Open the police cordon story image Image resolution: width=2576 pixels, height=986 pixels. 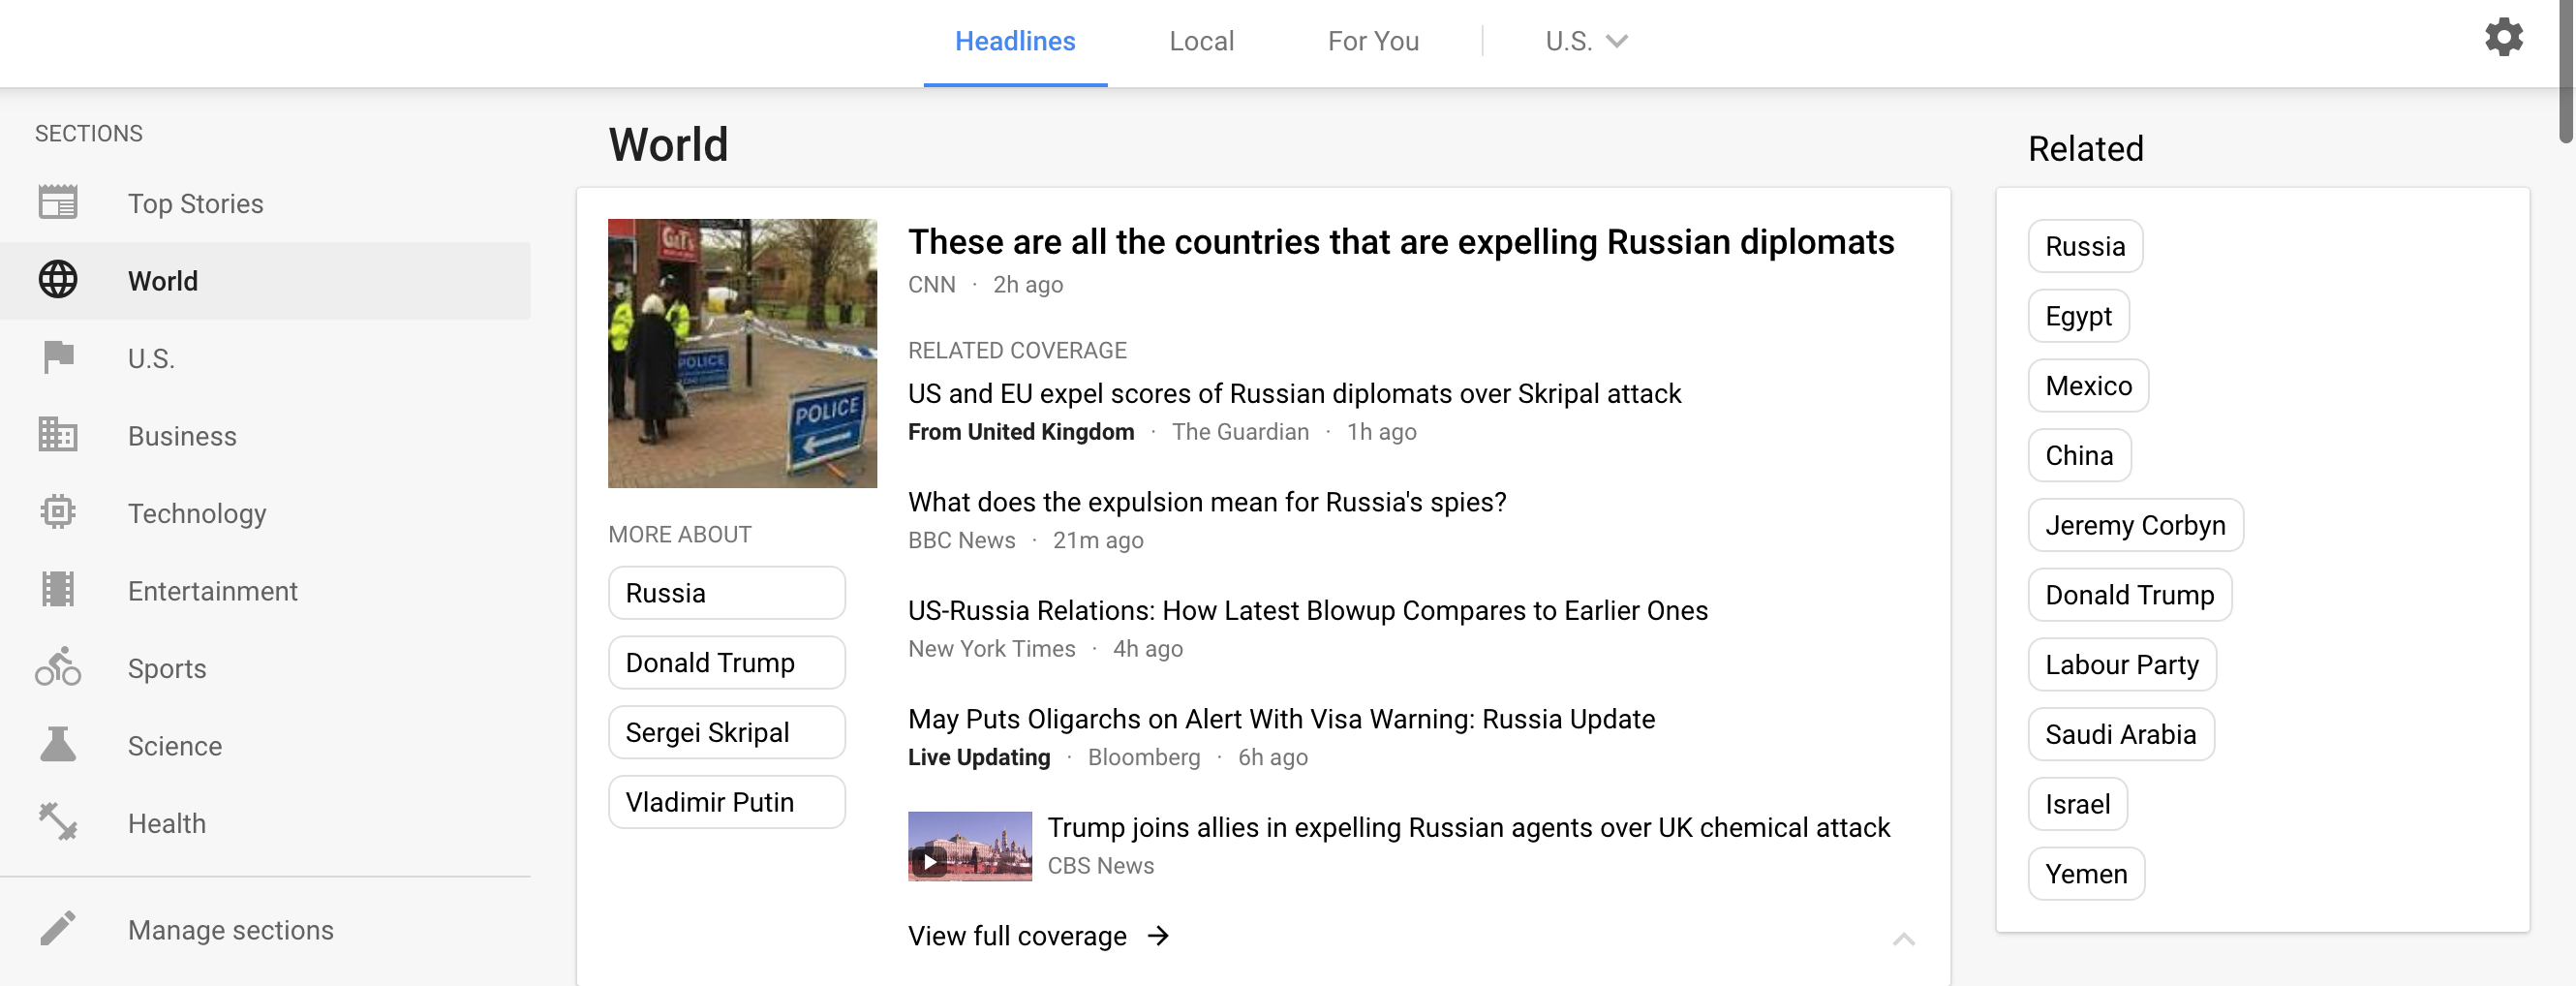click(x=742, y=353)
